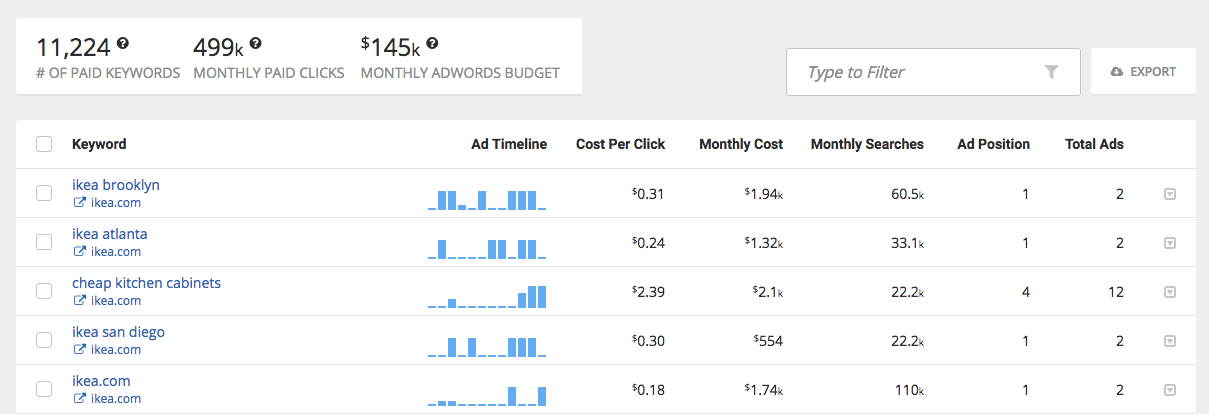1209x414 pixels.
Task: Select the ikea.com keyword row checkbox
Action: [x=44, y=389]
